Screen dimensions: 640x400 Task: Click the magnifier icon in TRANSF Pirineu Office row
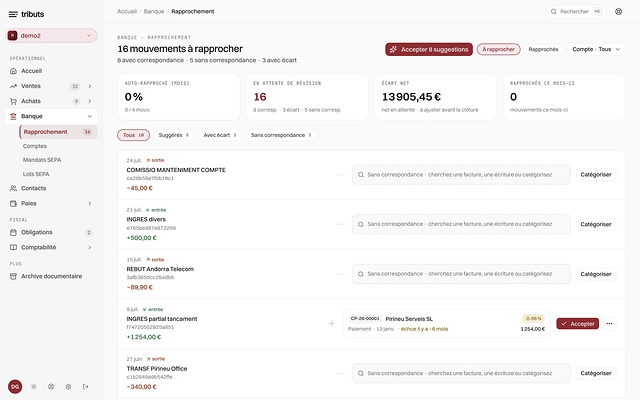pos(361,373)
